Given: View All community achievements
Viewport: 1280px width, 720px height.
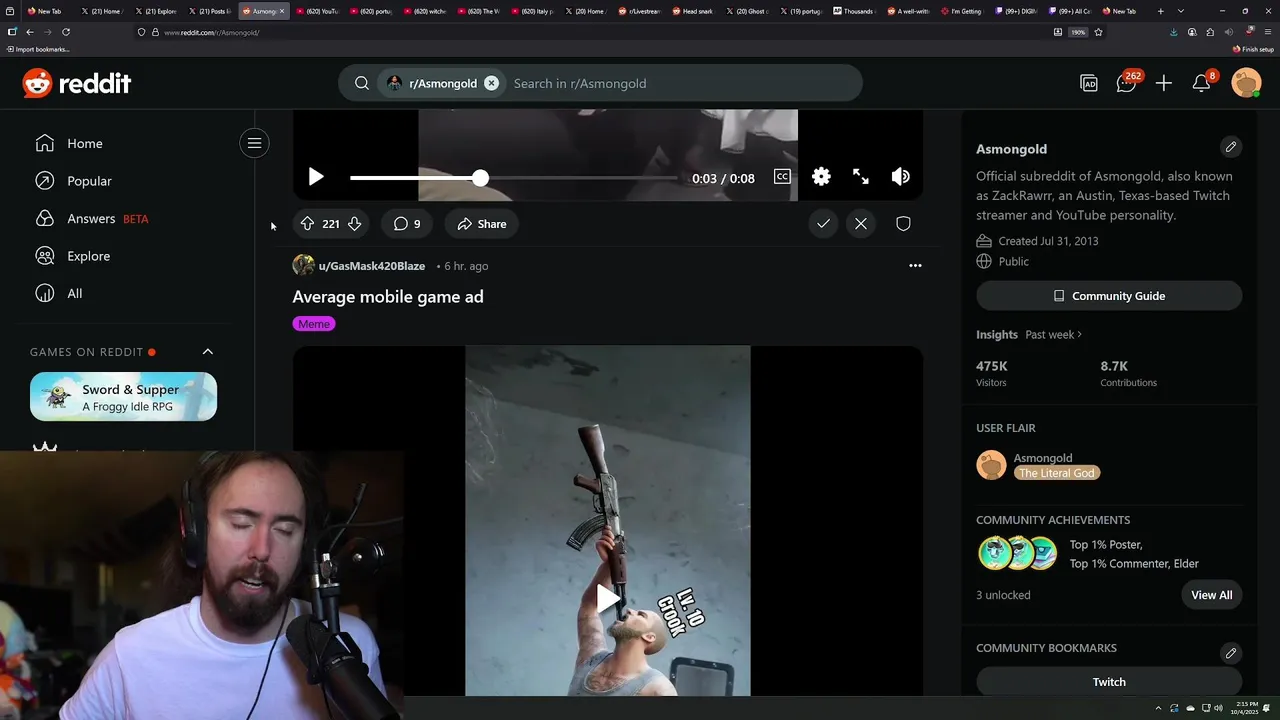Looking at the screenshot, I should [1211, 595].
